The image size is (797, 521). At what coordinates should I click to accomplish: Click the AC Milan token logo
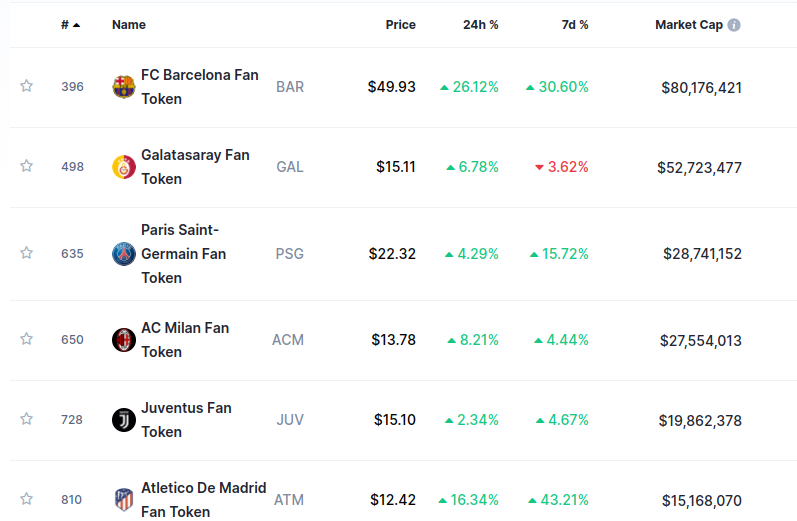[x=123, y=340]
